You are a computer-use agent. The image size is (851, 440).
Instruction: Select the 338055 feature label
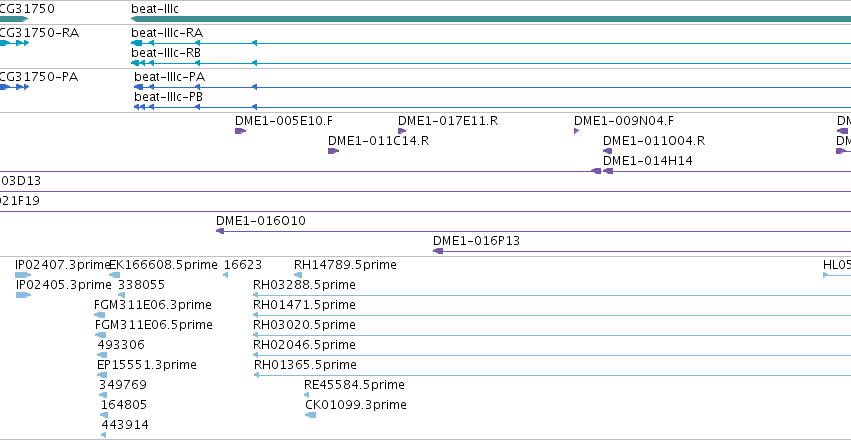tap(142, 285)
